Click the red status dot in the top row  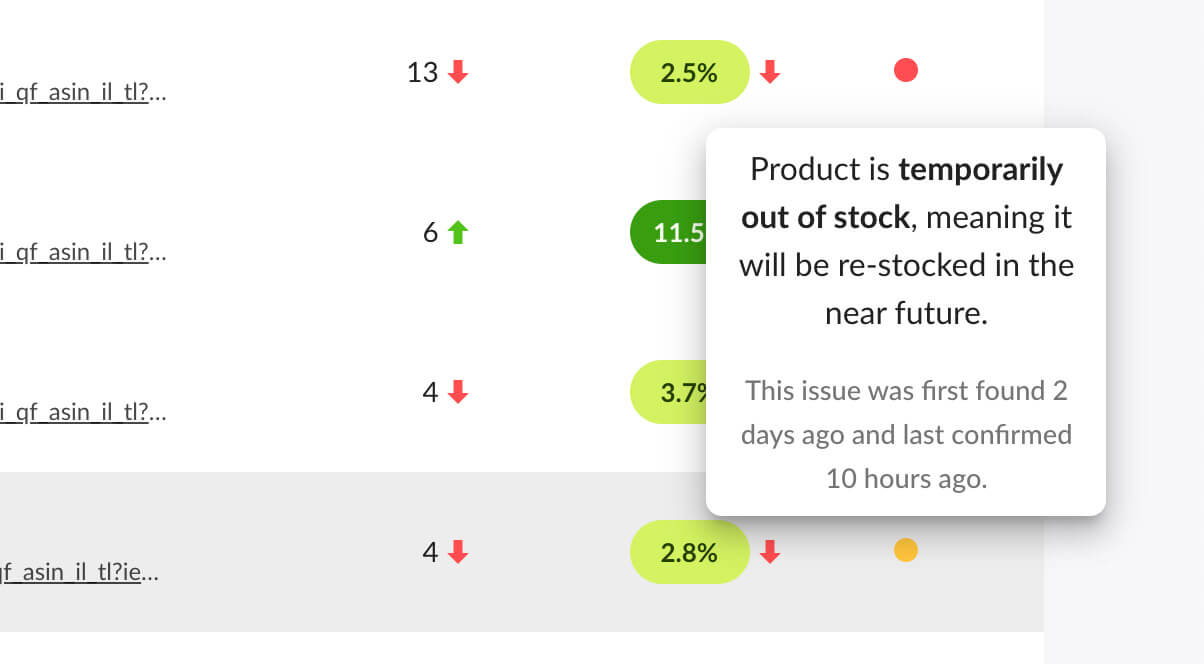[906, 70]
